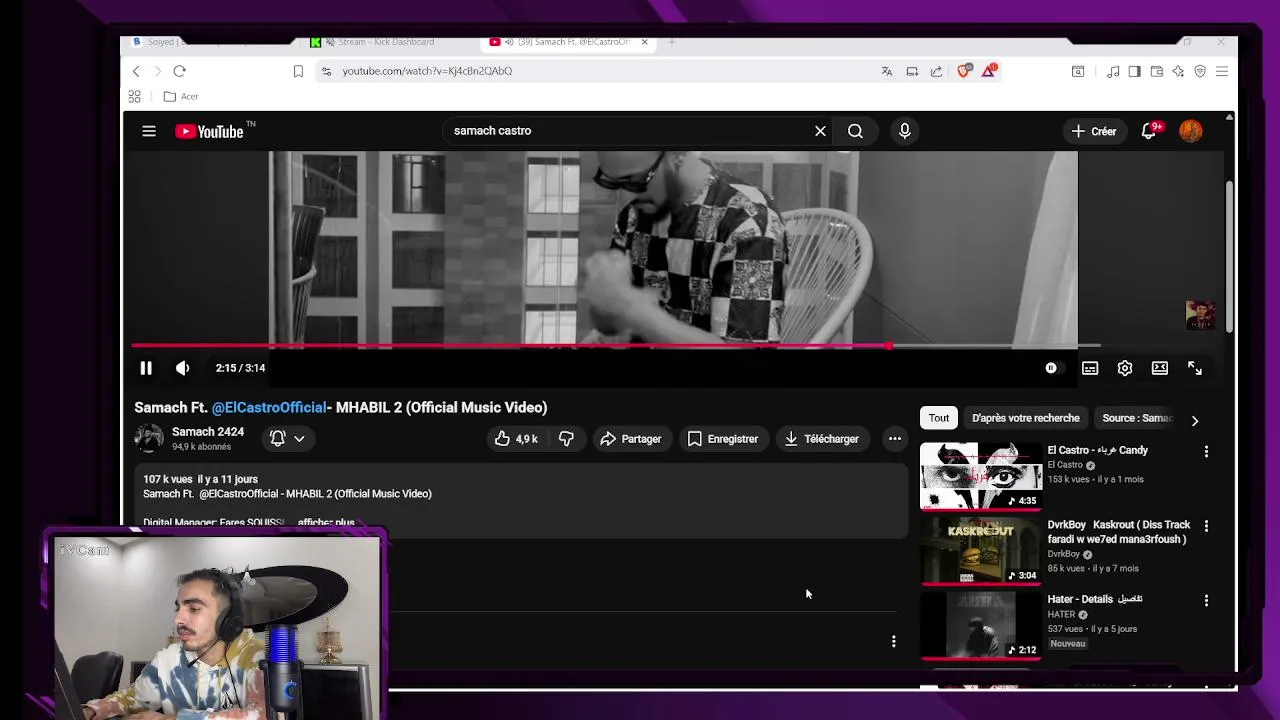
Task: Open more actions under the video
Action: [895, 439]
